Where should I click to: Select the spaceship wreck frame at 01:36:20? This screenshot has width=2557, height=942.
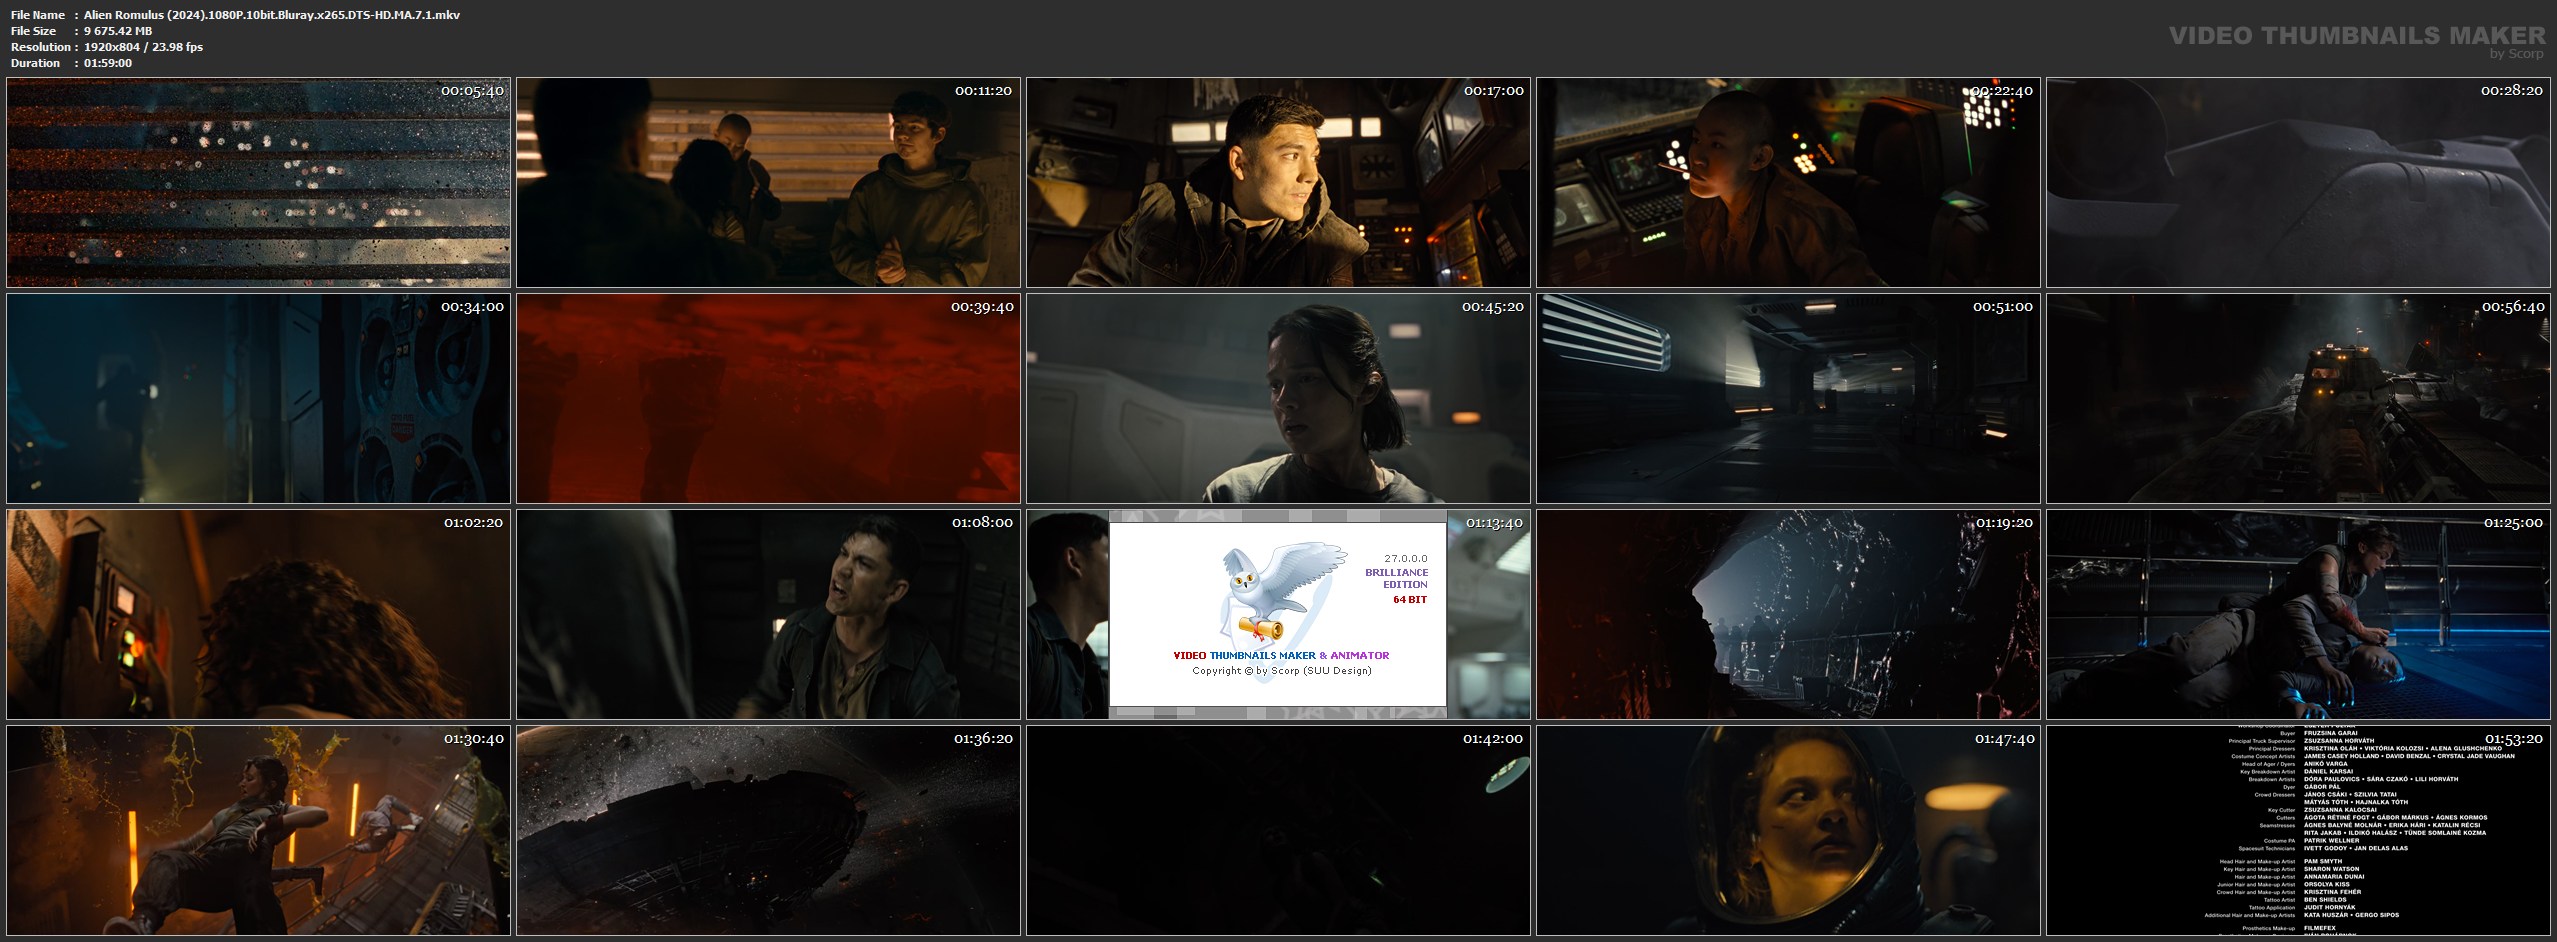[x=768, y=830]
